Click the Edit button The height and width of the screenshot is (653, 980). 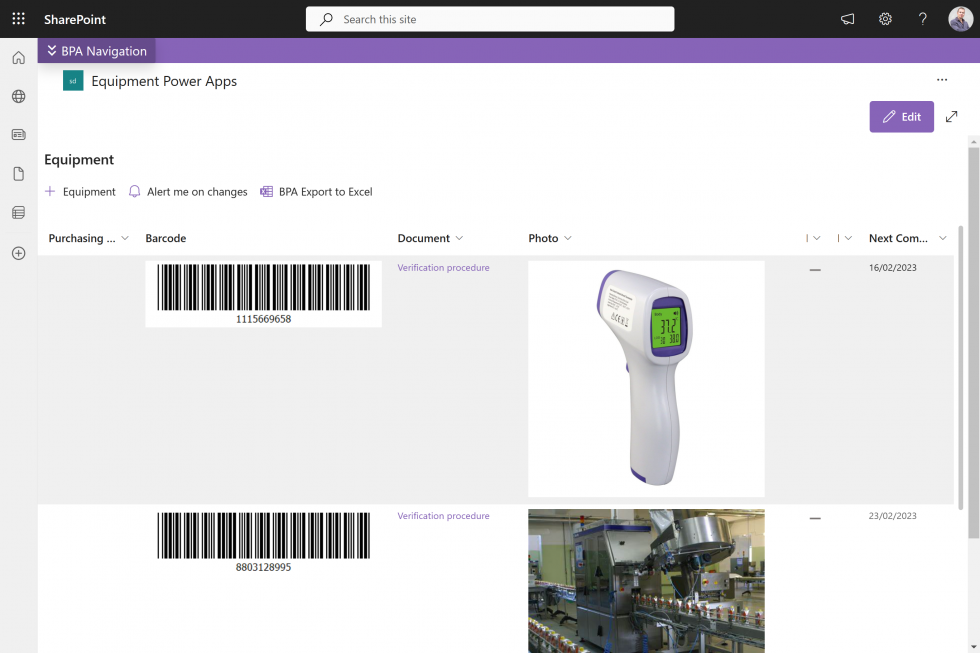[901, 116]
